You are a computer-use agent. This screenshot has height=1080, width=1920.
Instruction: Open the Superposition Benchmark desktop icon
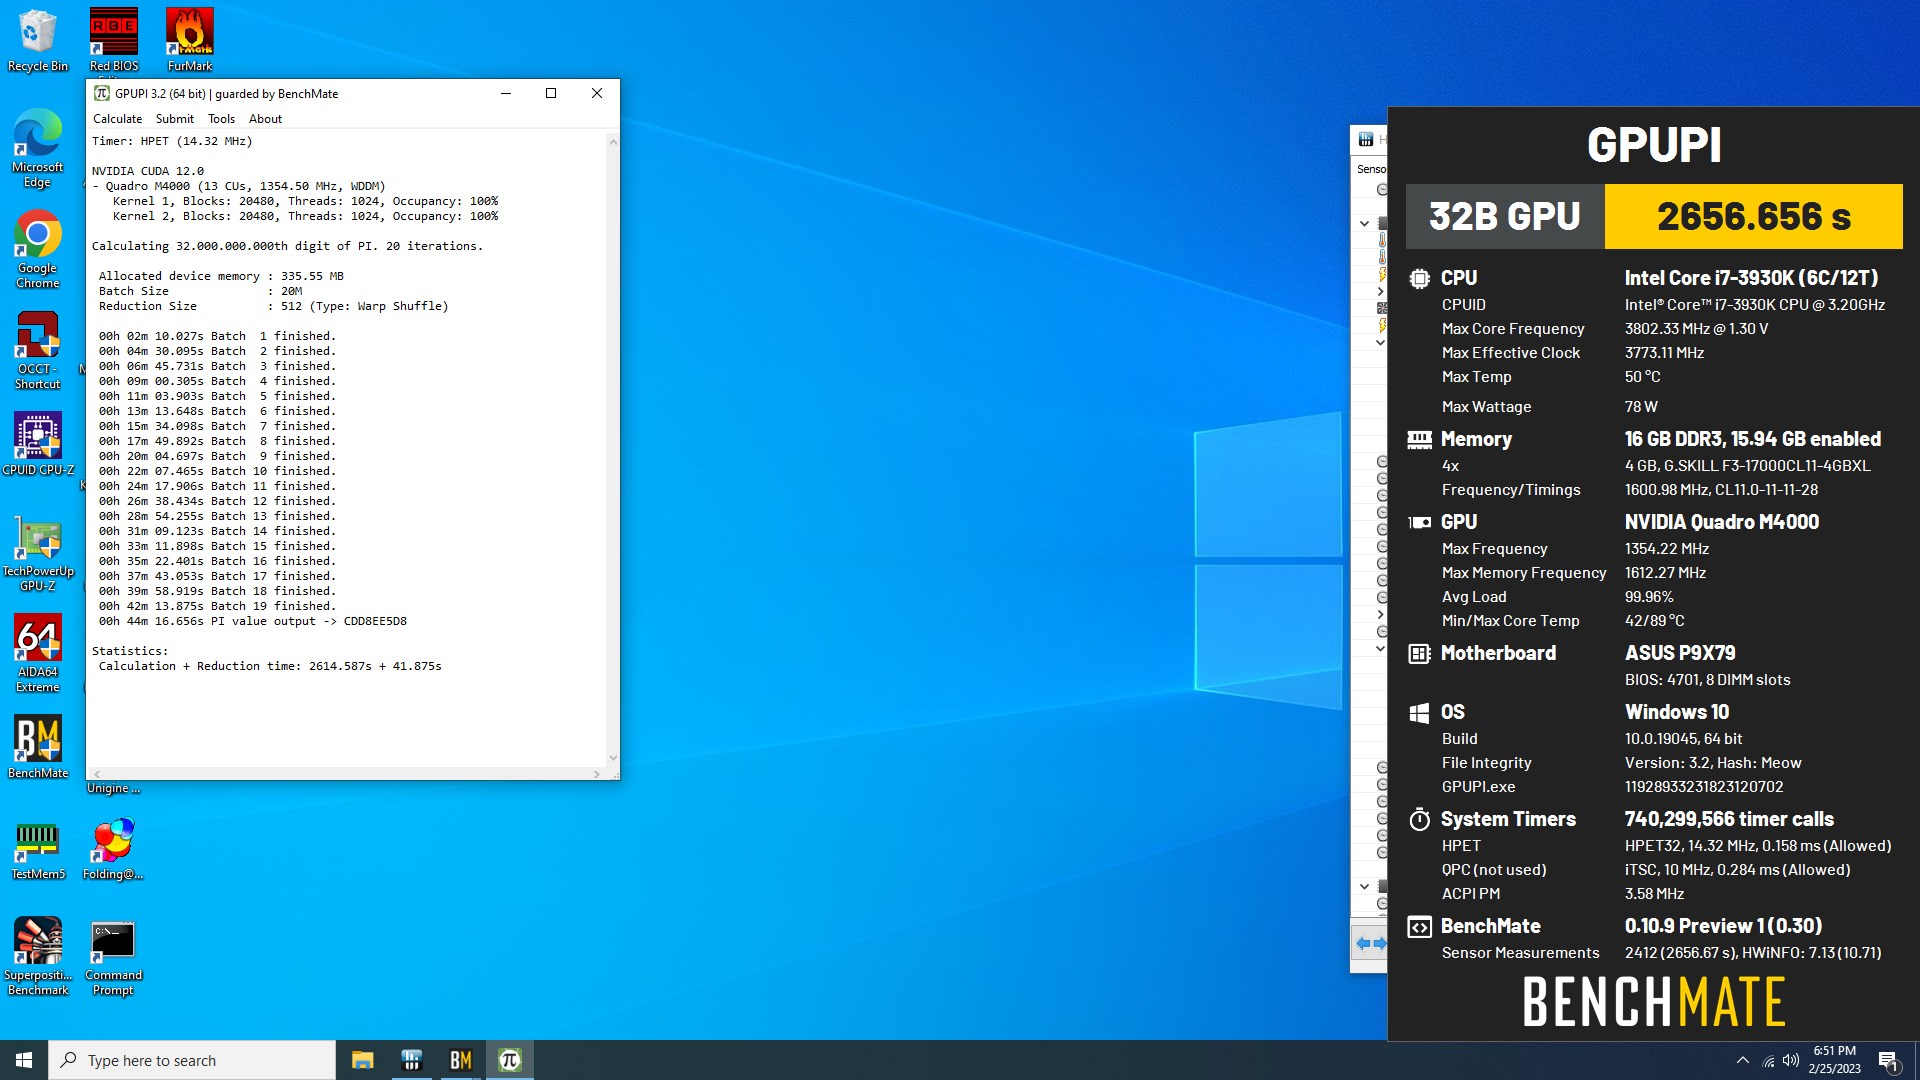pos(38,957)
